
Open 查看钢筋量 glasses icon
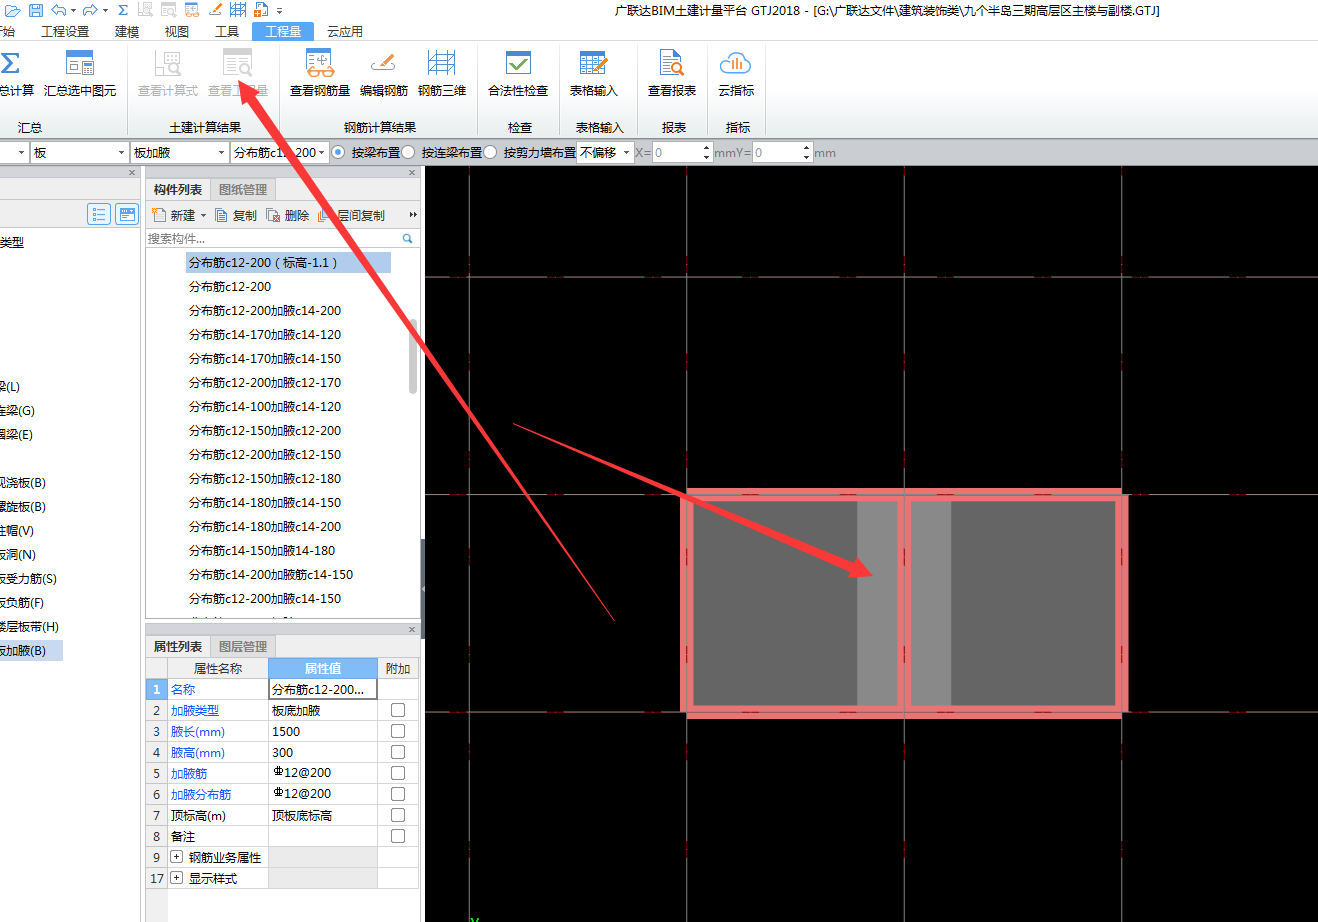click(x=320, y=64)
